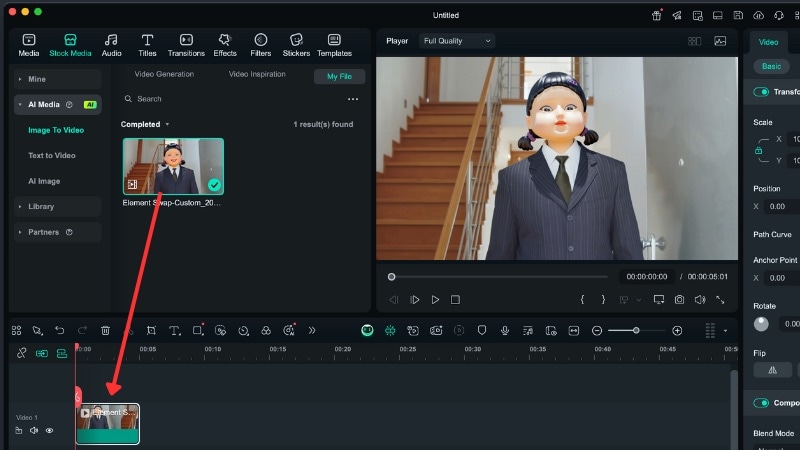The width and height of the screenshot is (800, 450).
Task: Zoom out timeline with minus icon
Action: pos(596,331)
